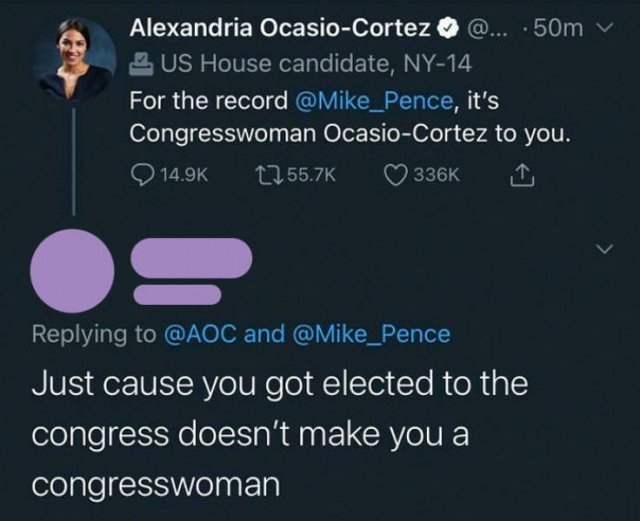Open the share icon on top tweet
640x521 pixels.
coord(522,176)
